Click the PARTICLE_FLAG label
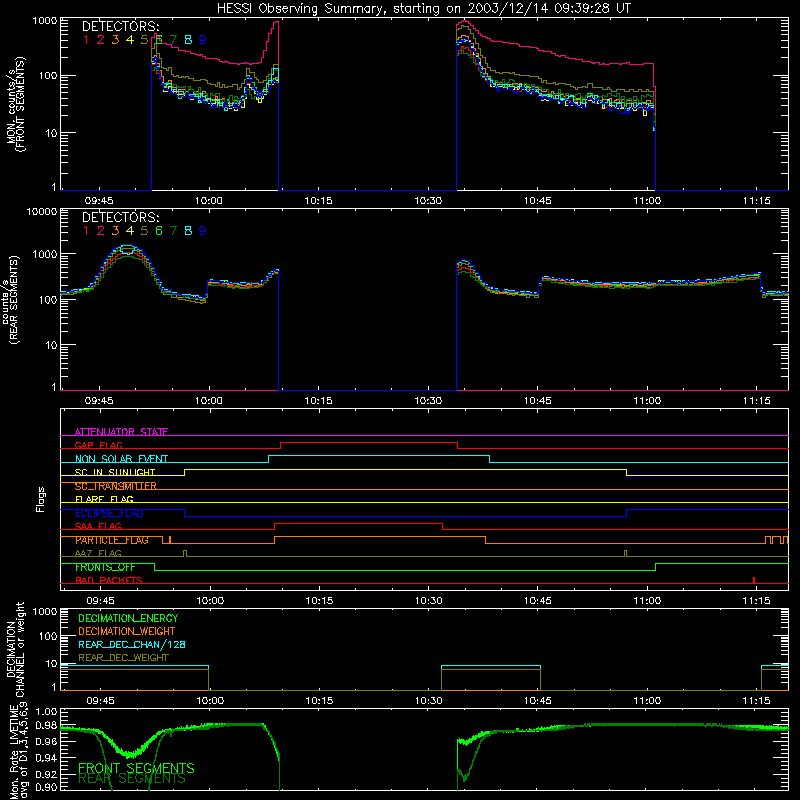The width and height of the screenshot is (800, 800). coord(112,540)
